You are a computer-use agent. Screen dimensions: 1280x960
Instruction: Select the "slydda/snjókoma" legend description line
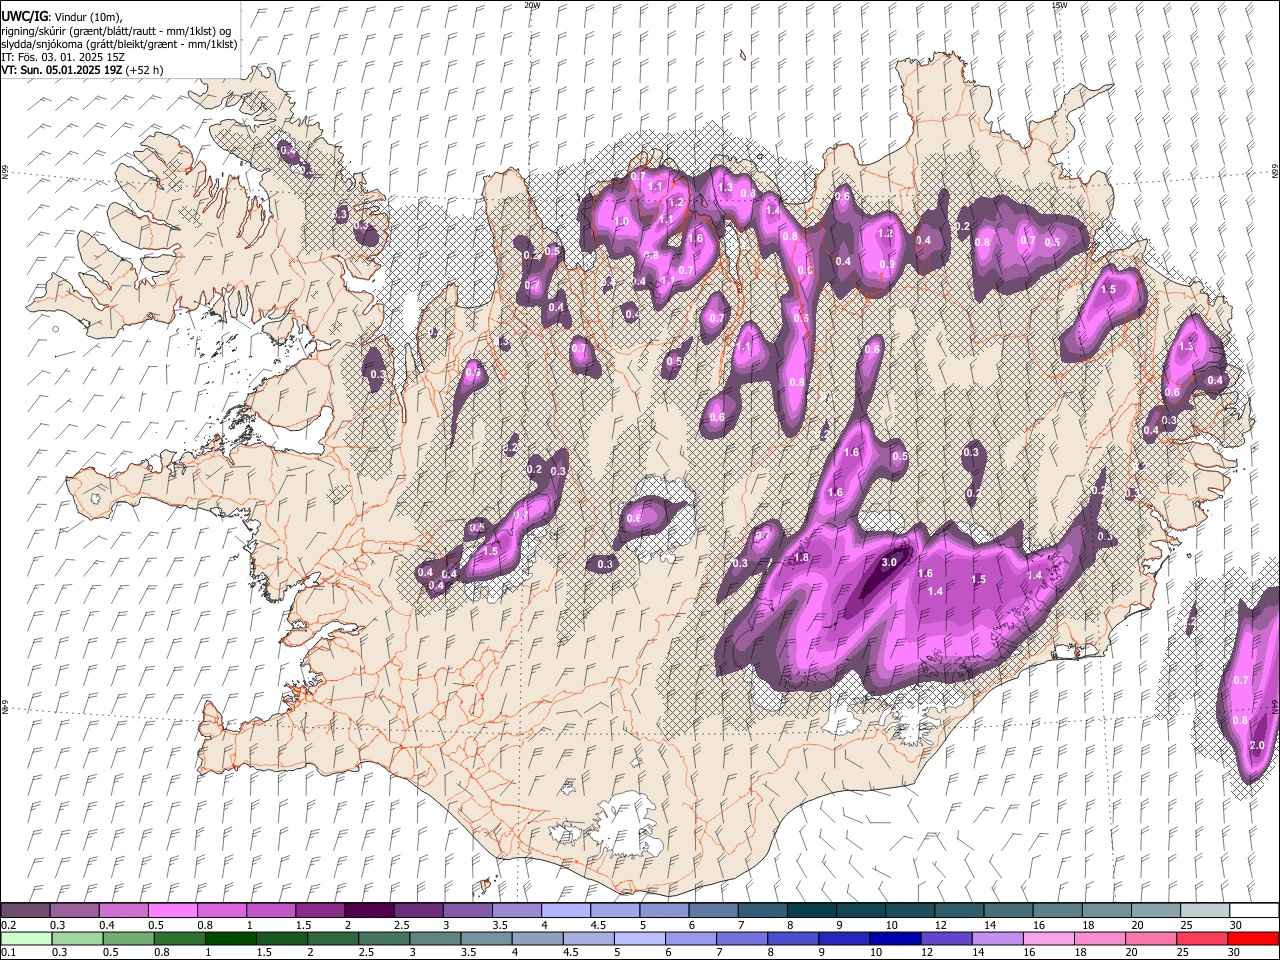pos(119,44)
